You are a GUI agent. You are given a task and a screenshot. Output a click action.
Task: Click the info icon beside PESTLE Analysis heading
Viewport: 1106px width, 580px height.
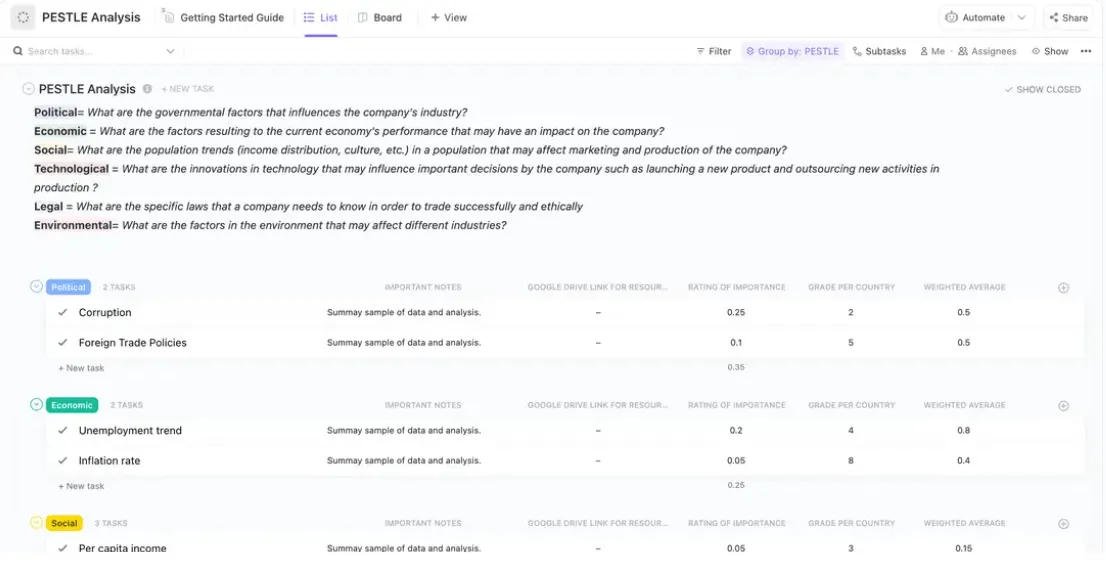147,89
